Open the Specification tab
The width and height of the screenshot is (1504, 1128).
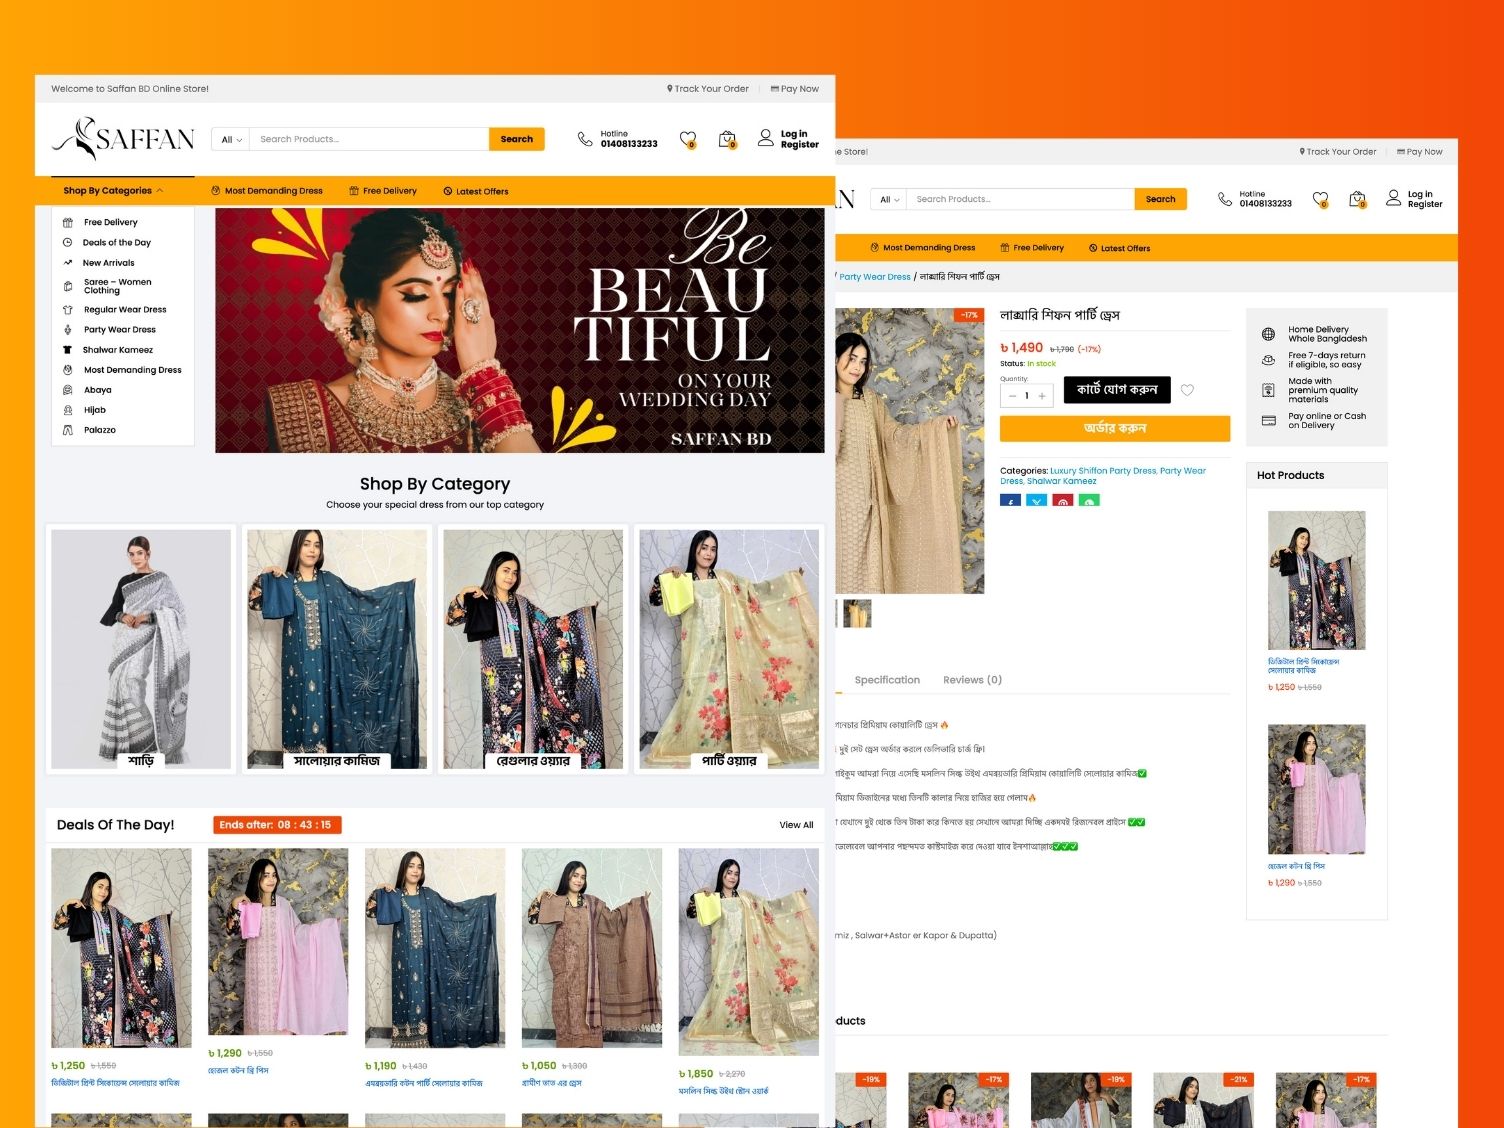click(x=886, y=680)
